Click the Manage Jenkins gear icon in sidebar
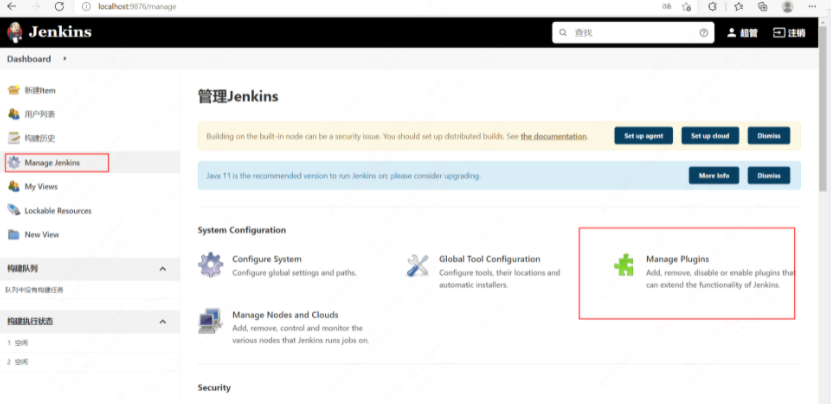 click(x=14, y=162)
